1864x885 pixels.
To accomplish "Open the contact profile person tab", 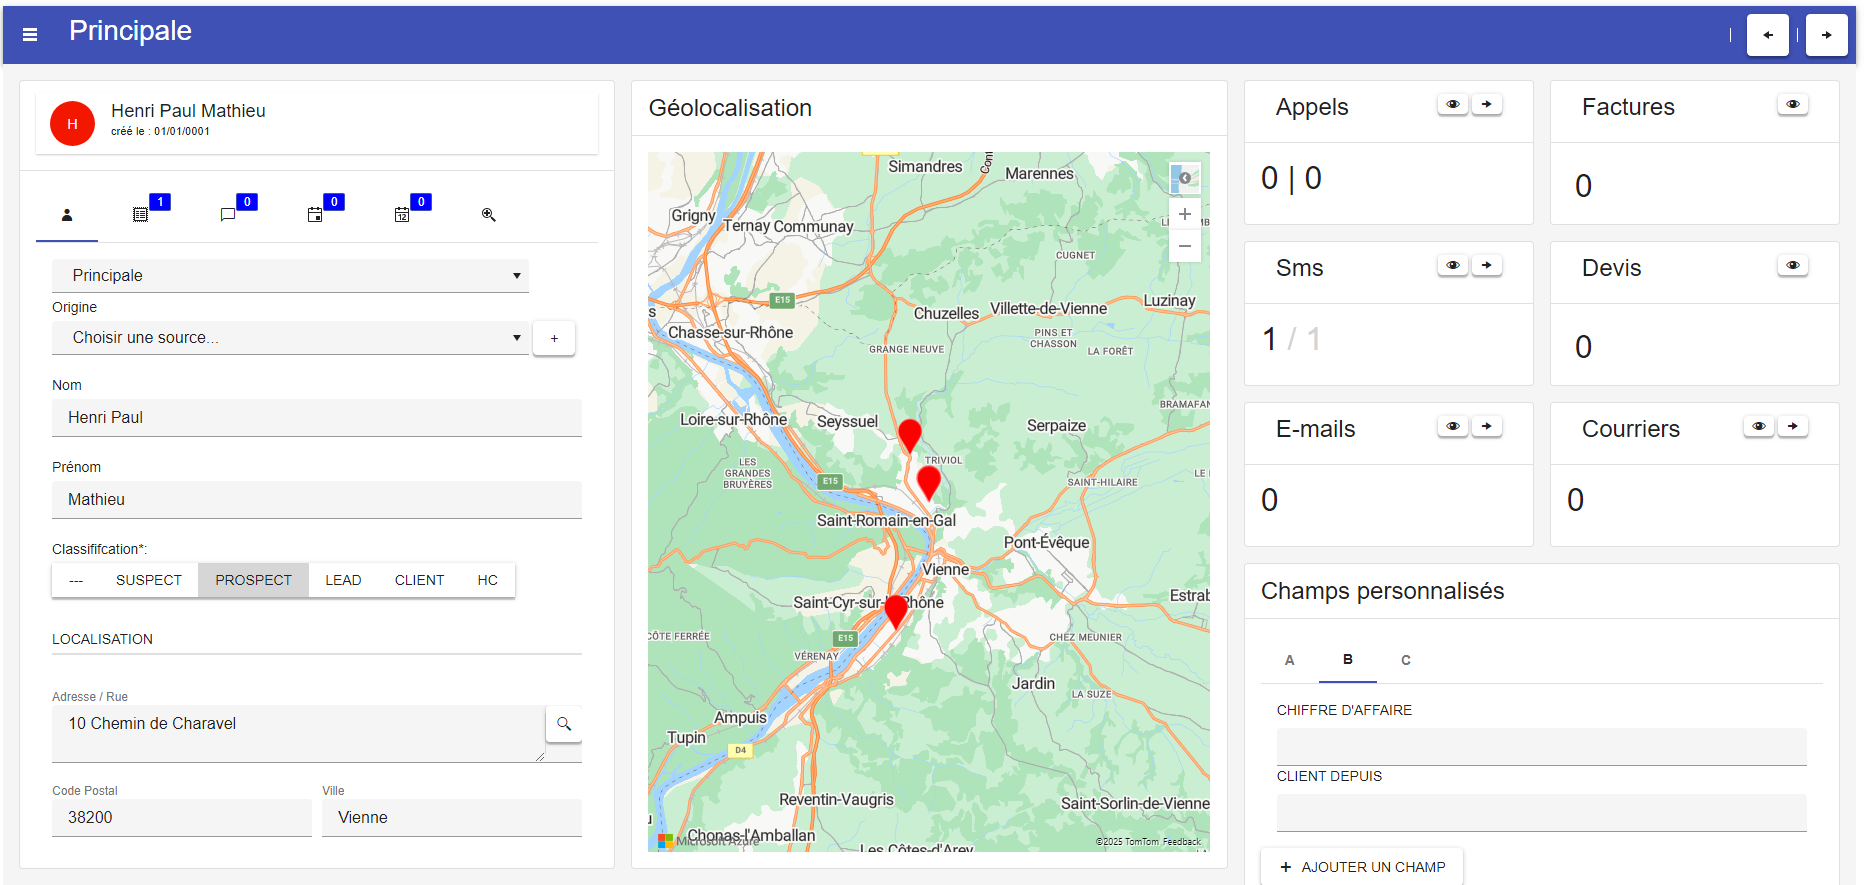I will (x=67, y=215).
